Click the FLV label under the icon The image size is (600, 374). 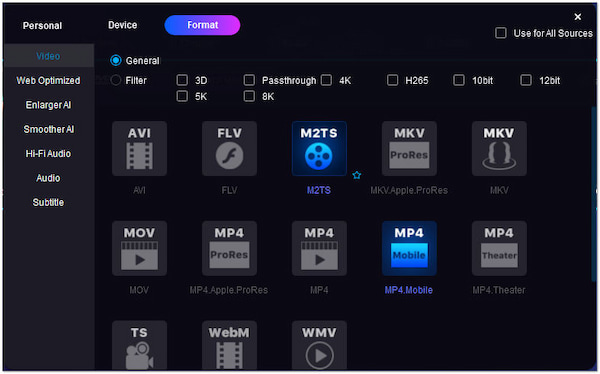229,190
